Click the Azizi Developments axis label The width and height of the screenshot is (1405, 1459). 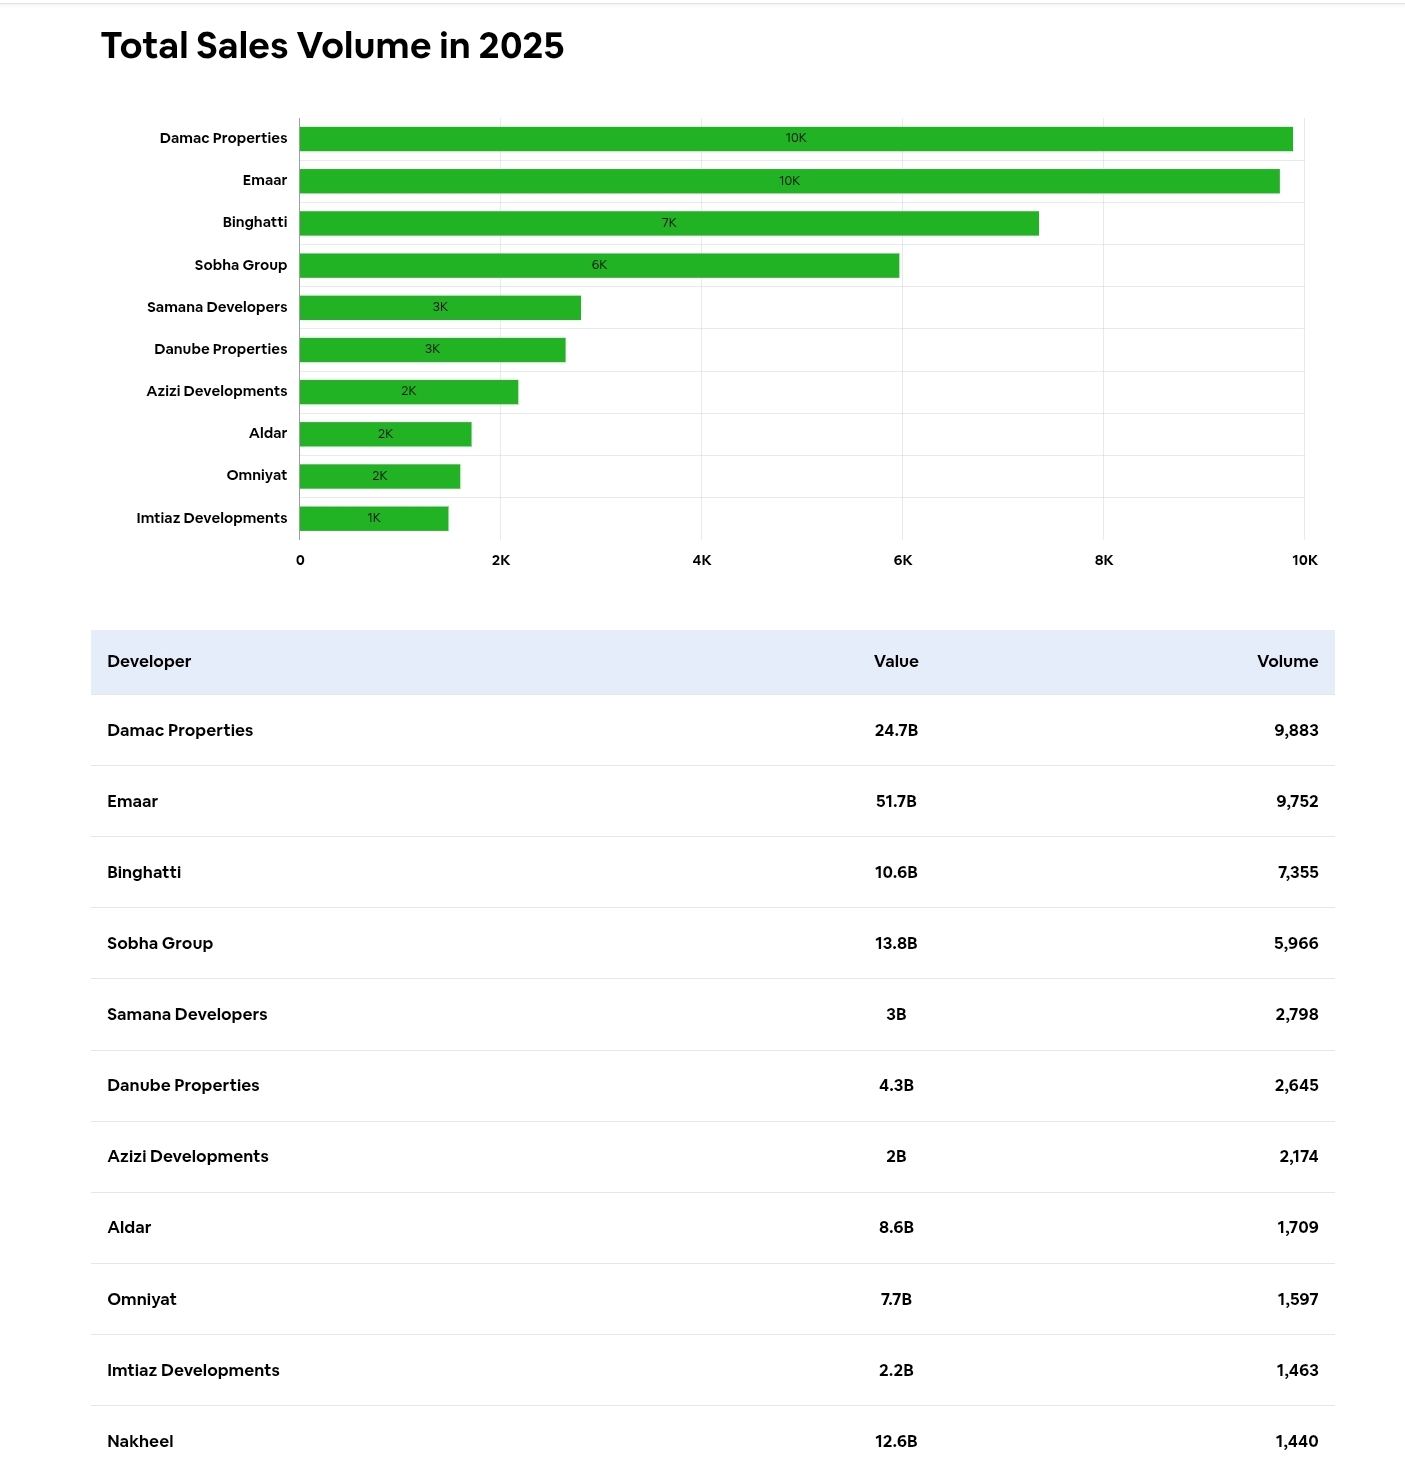point(216,391)
